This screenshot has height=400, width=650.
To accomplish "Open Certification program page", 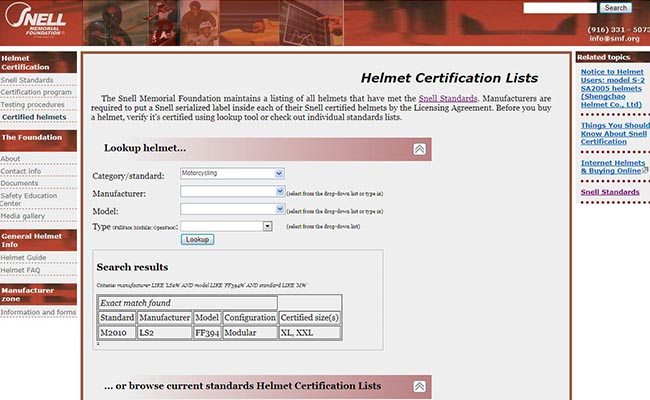I will [x=36, y=92].
